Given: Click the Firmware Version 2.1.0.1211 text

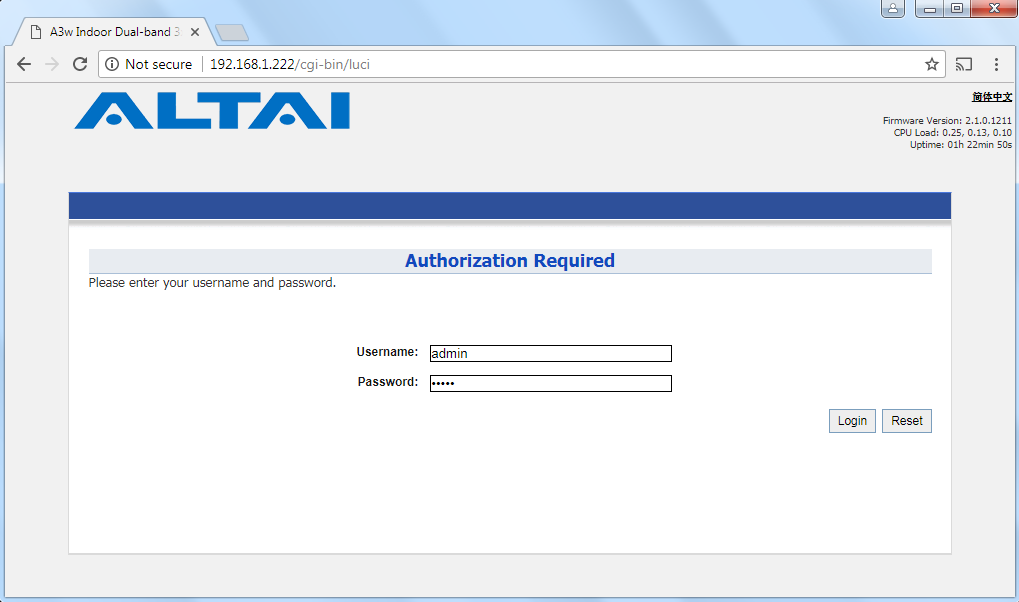Looking at the screenshot, I should tap(947, 120).
